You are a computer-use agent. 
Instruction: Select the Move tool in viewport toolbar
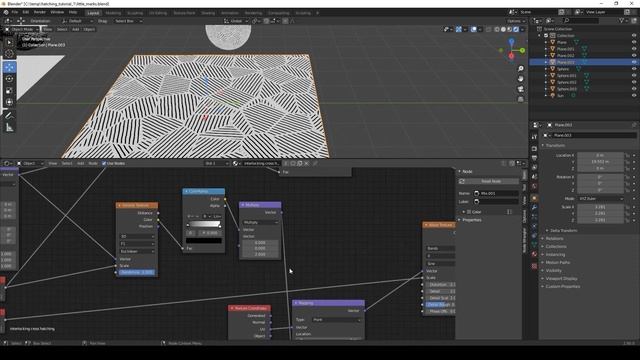tap(9, 67)
